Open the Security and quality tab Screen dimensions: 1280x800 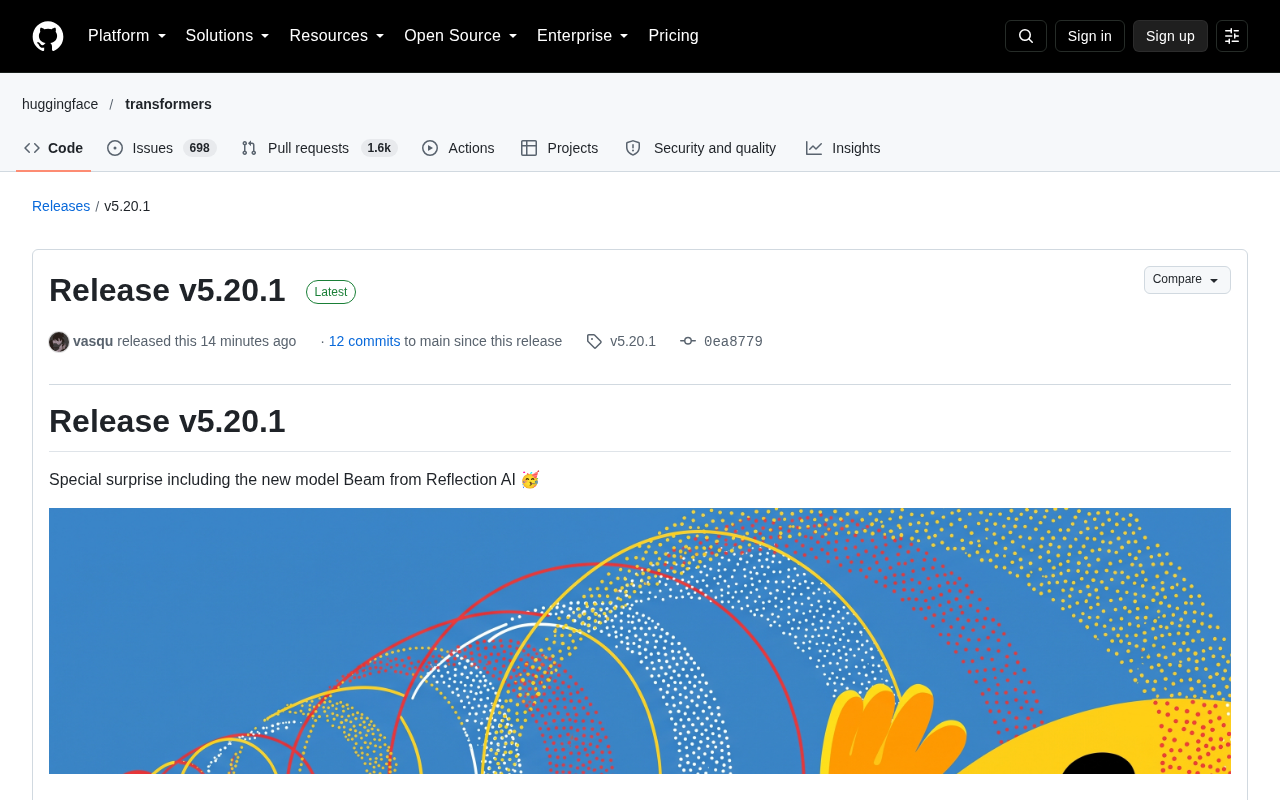[x=701, y=148]
